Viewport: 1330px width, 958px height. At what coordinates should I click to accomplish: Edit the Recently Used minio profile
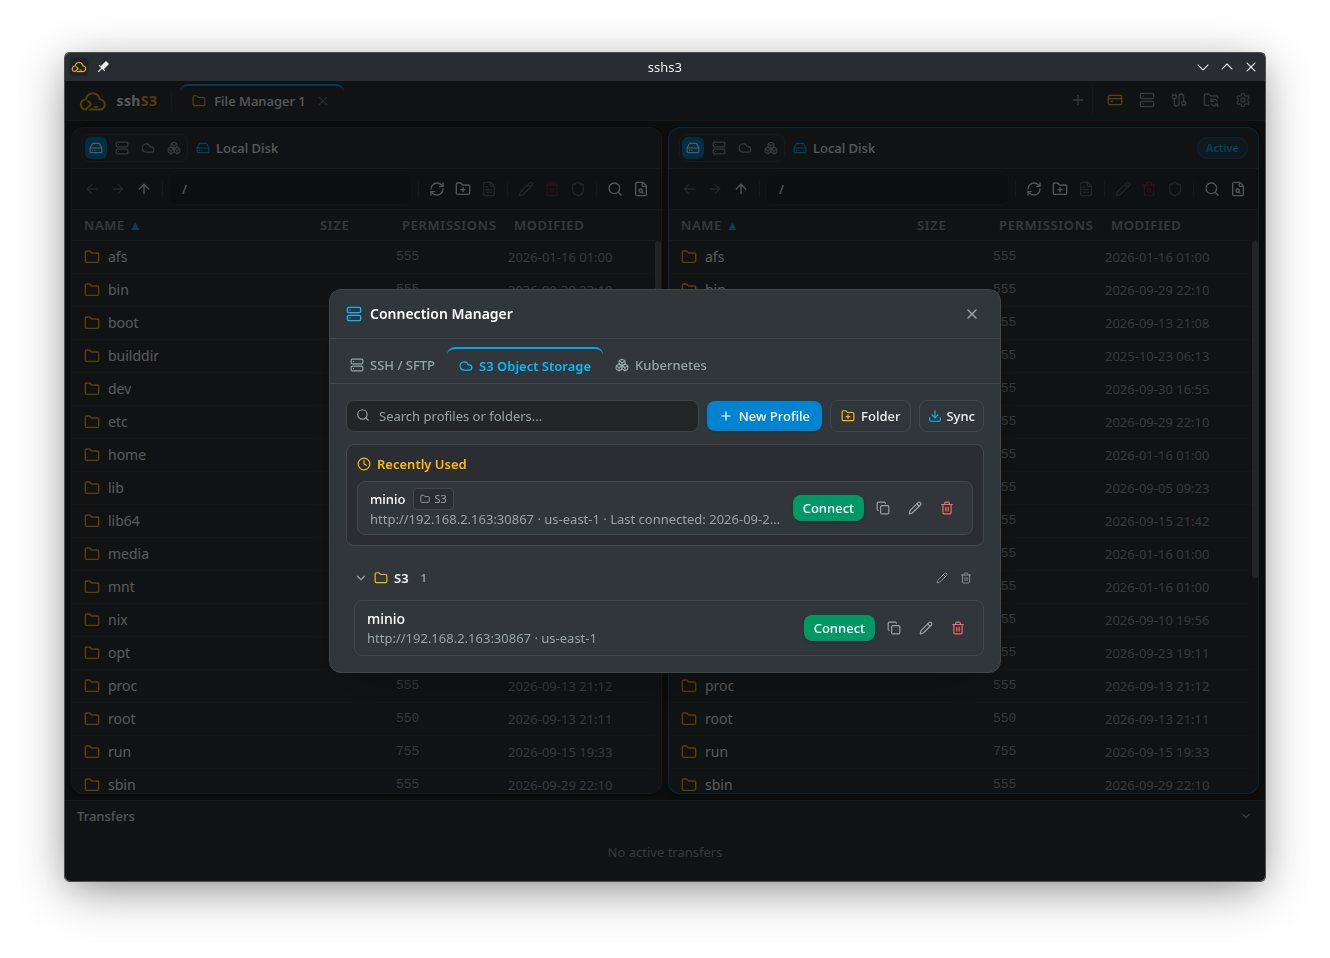click(x=915, y=508)
